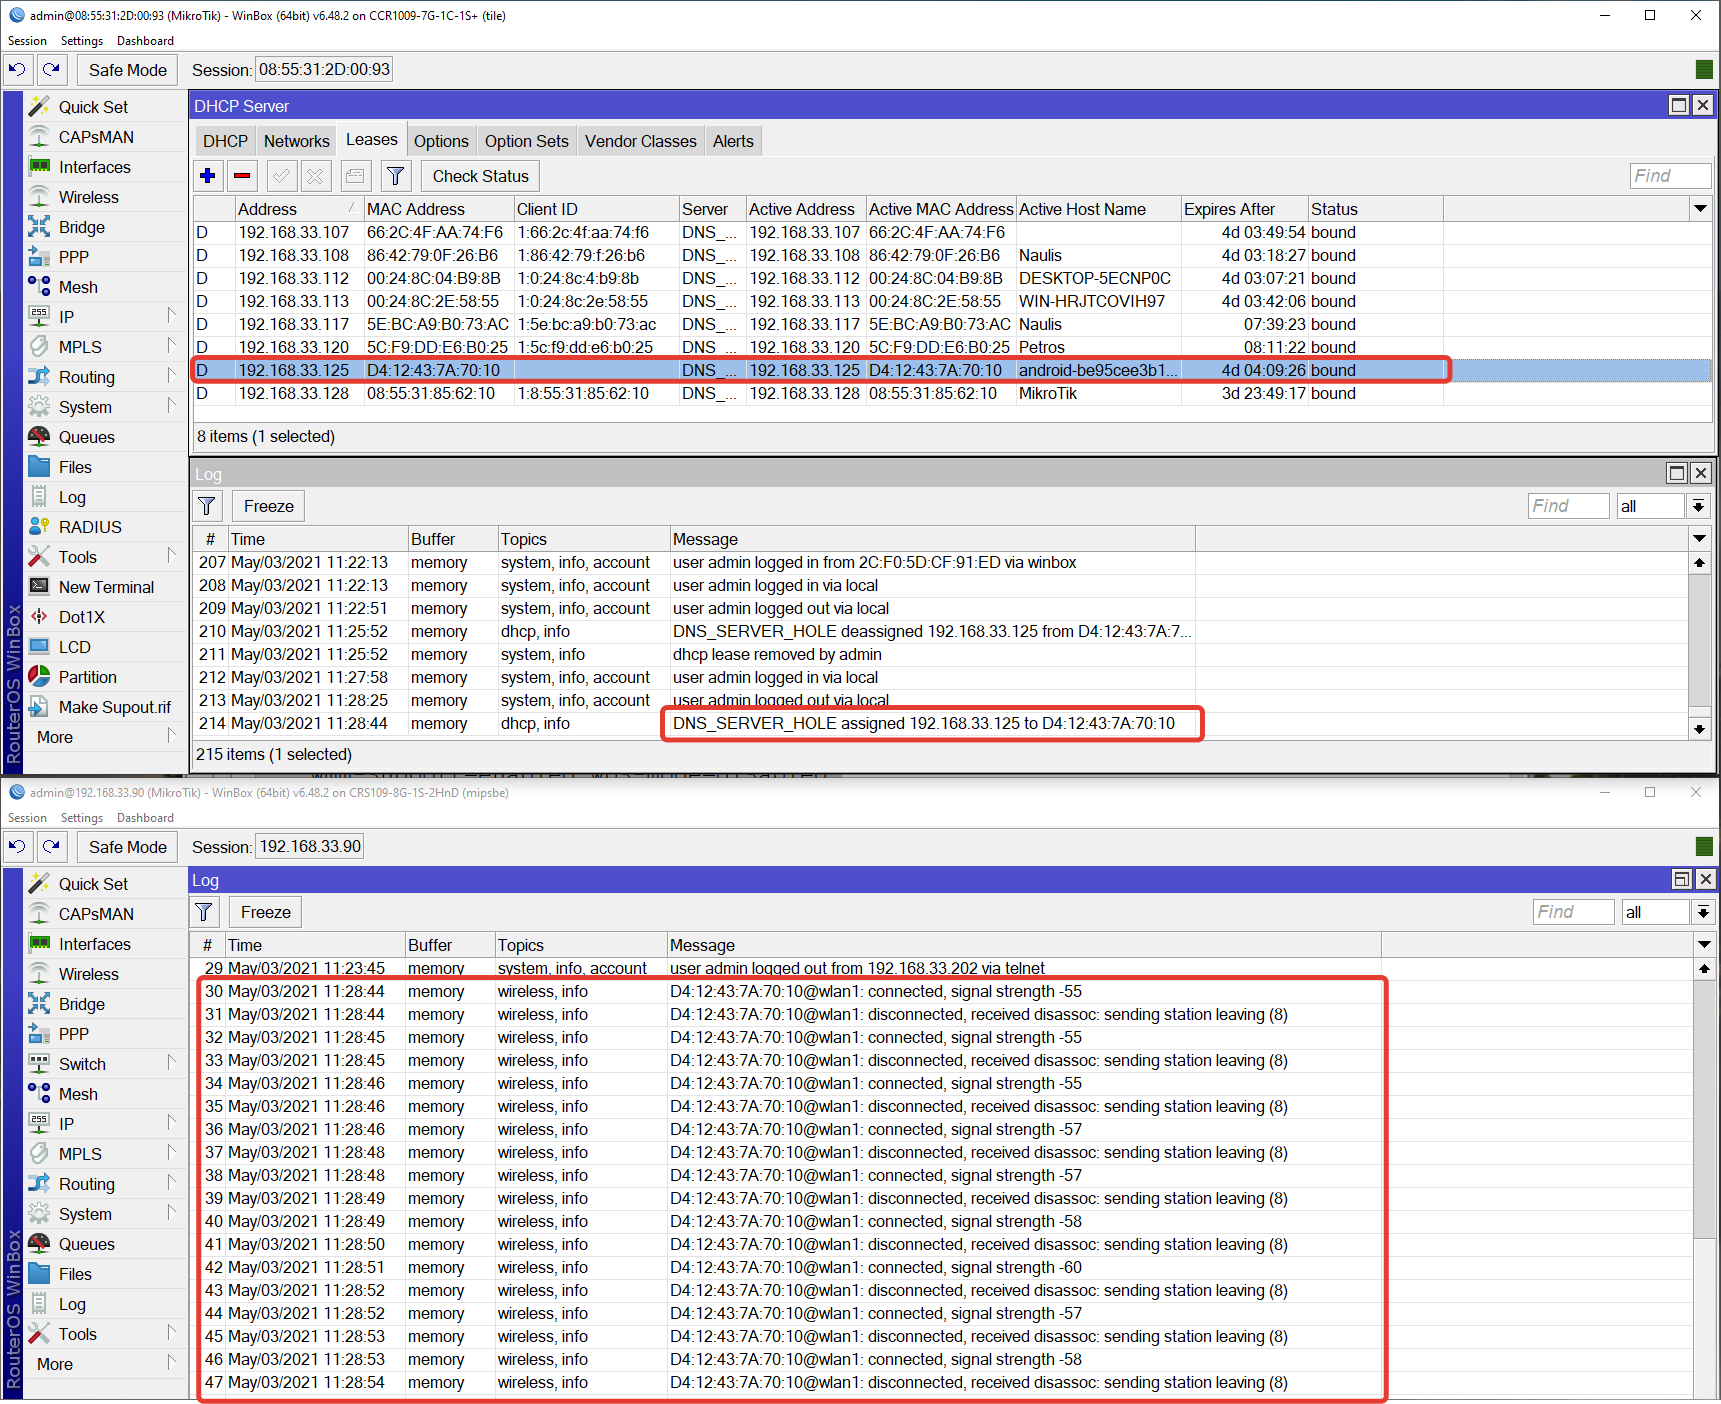
Task: Open the bottom Log column chooser dropdown
Action: click(1704, 945)
